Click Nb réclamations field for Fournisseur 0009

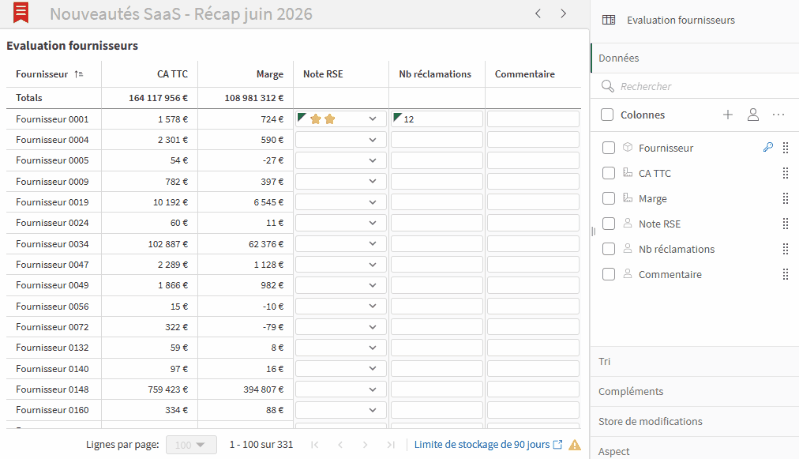coord(437,181)
